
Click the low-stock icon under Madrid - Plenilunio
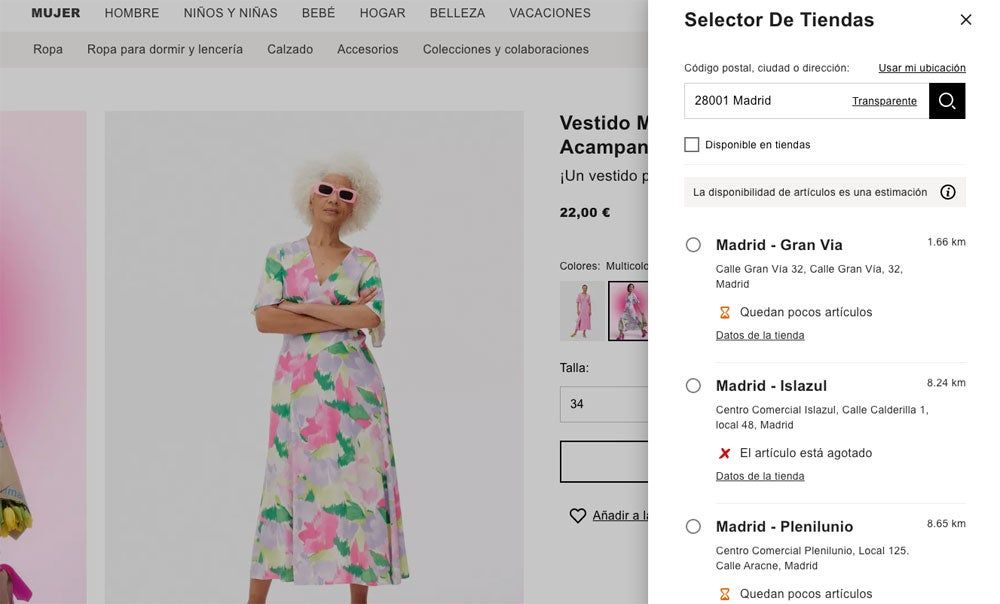tap(723, 593)
